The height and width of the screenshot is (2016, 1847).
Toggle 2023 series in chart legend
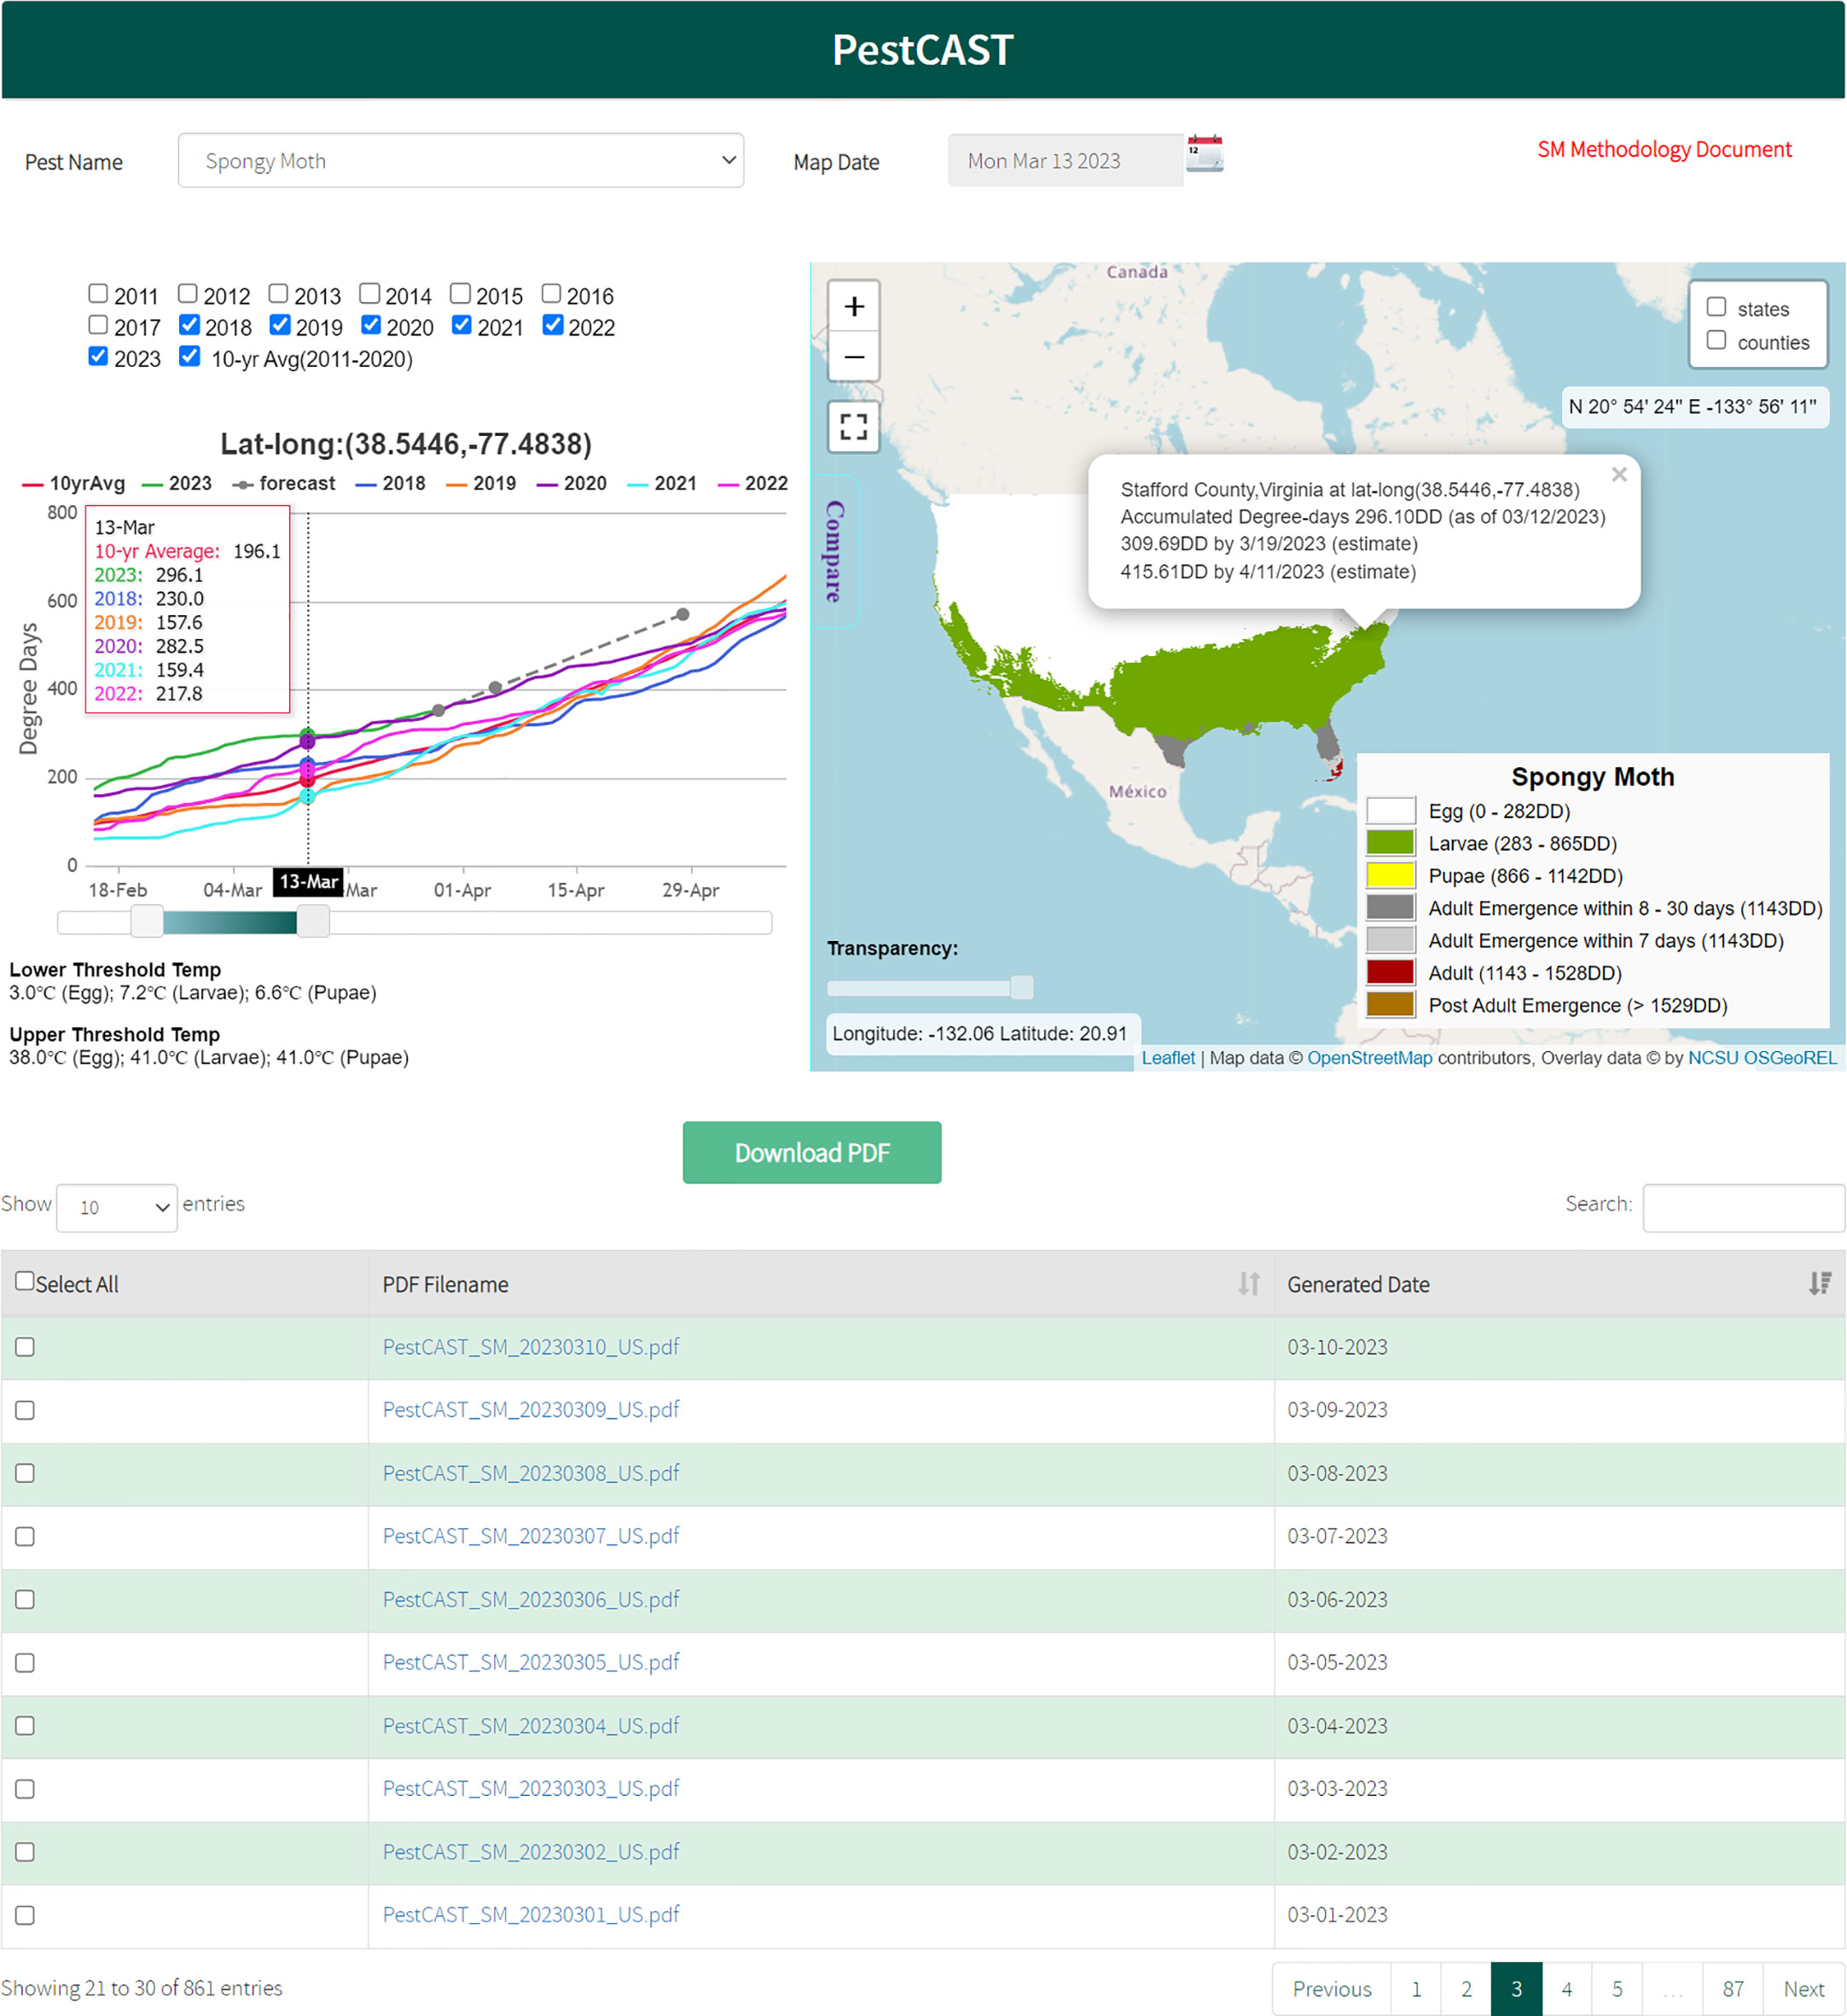pyautogui.click(x=177, y=484)
